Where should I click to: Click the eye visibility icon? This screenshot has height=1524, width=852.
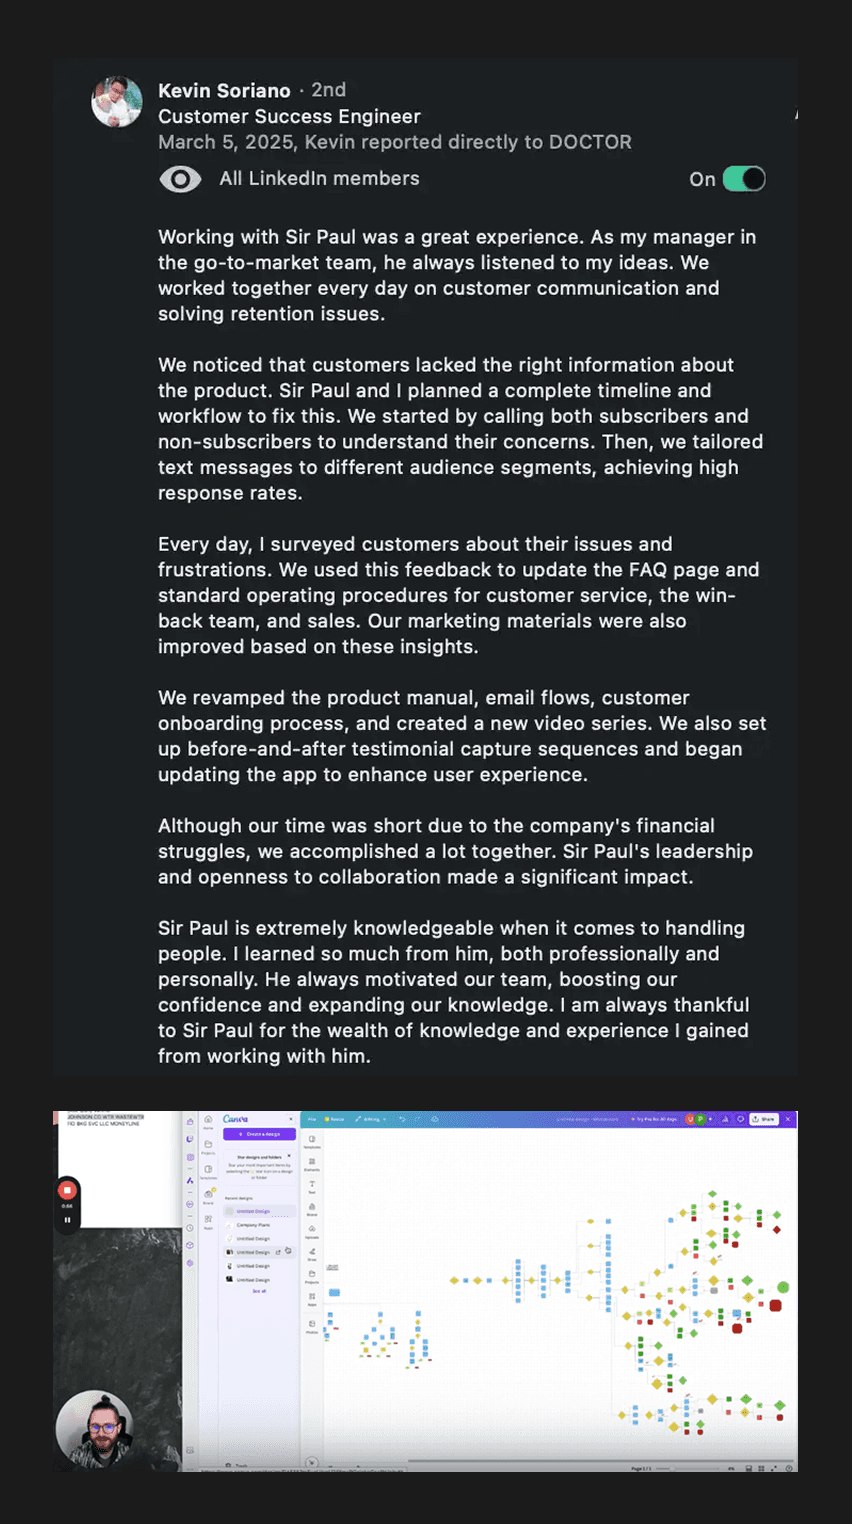point(180,179)
